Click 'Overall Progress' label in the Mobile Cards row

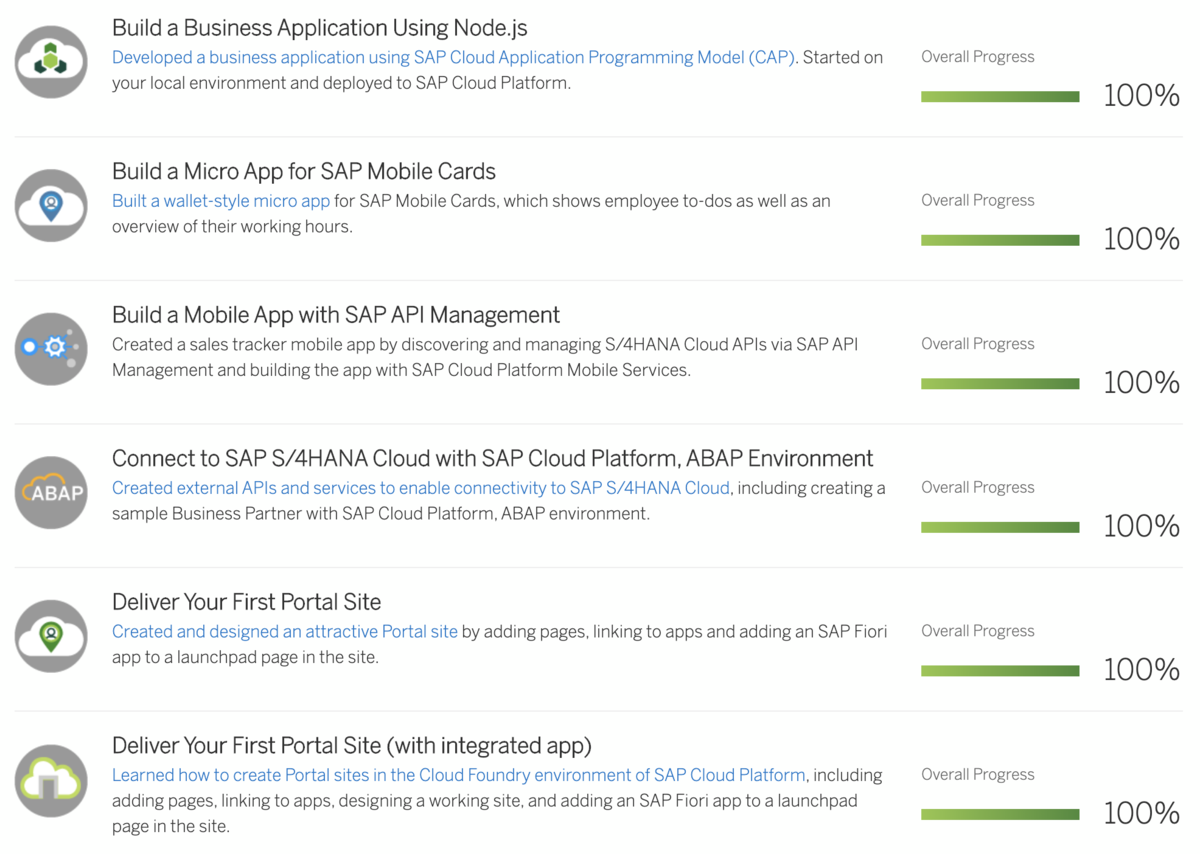978,200
